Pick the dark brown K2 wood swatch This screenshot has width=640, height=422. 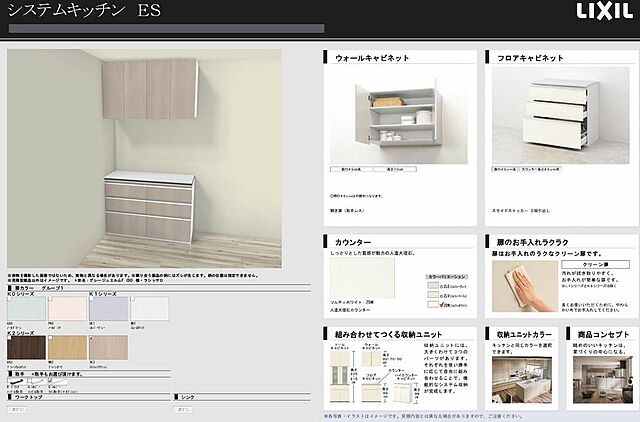coord(27,348)
